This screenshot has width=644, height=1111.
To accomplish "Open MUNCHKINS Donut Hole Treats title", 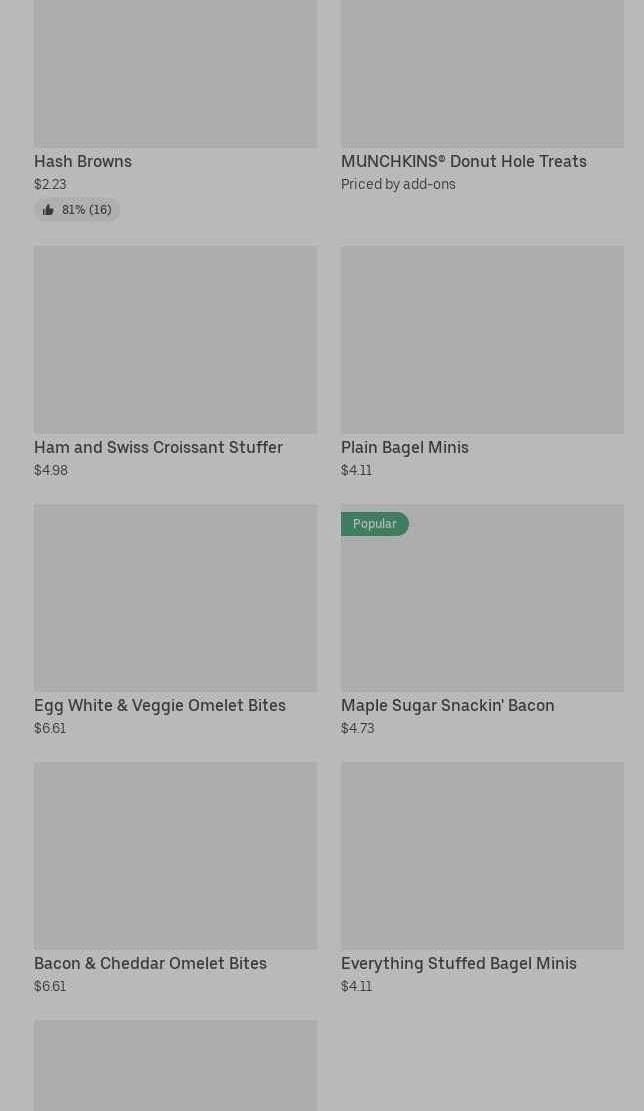I will point(464,162).
